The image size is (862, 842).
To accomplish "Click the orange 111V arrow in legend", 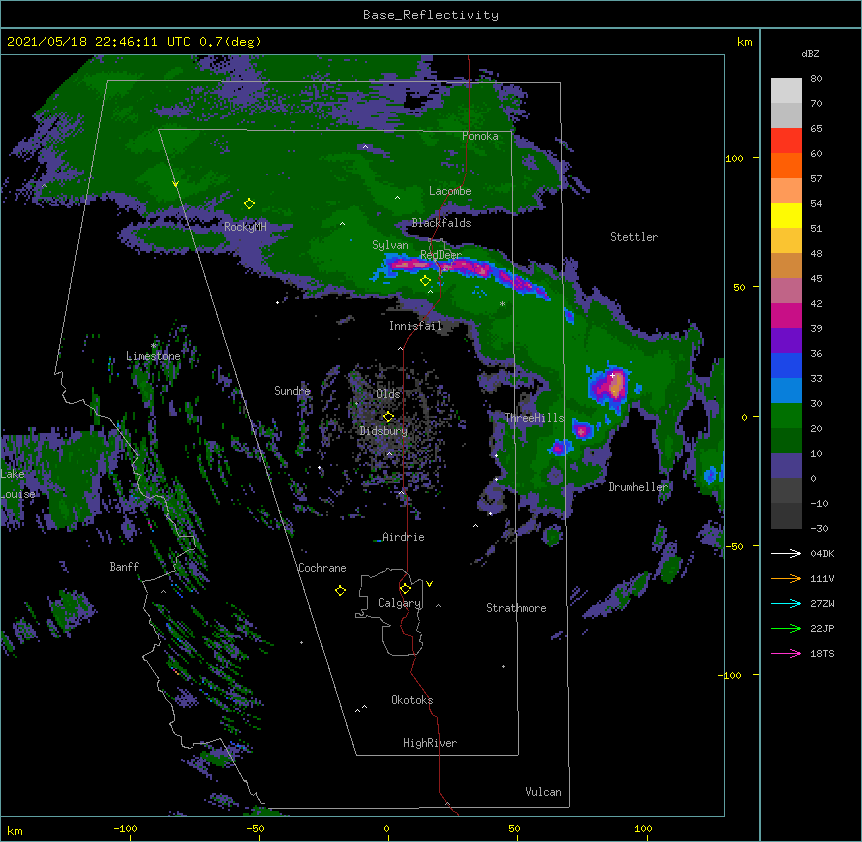I will (x=786, y=578).
